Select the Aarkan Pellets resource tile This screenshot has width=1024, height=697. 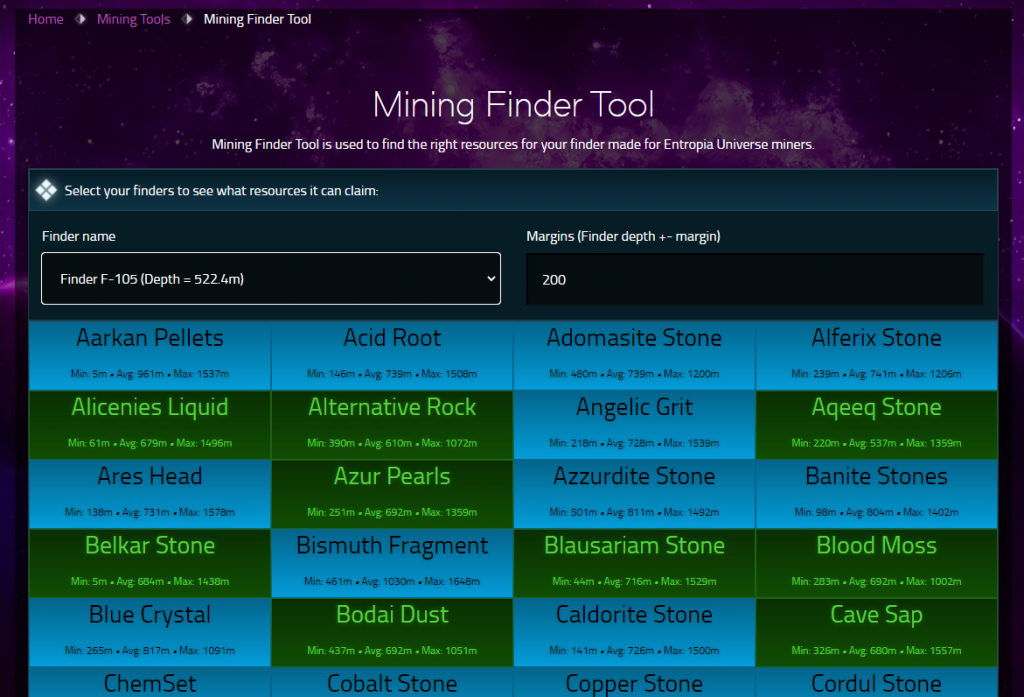tap(150, 355)
